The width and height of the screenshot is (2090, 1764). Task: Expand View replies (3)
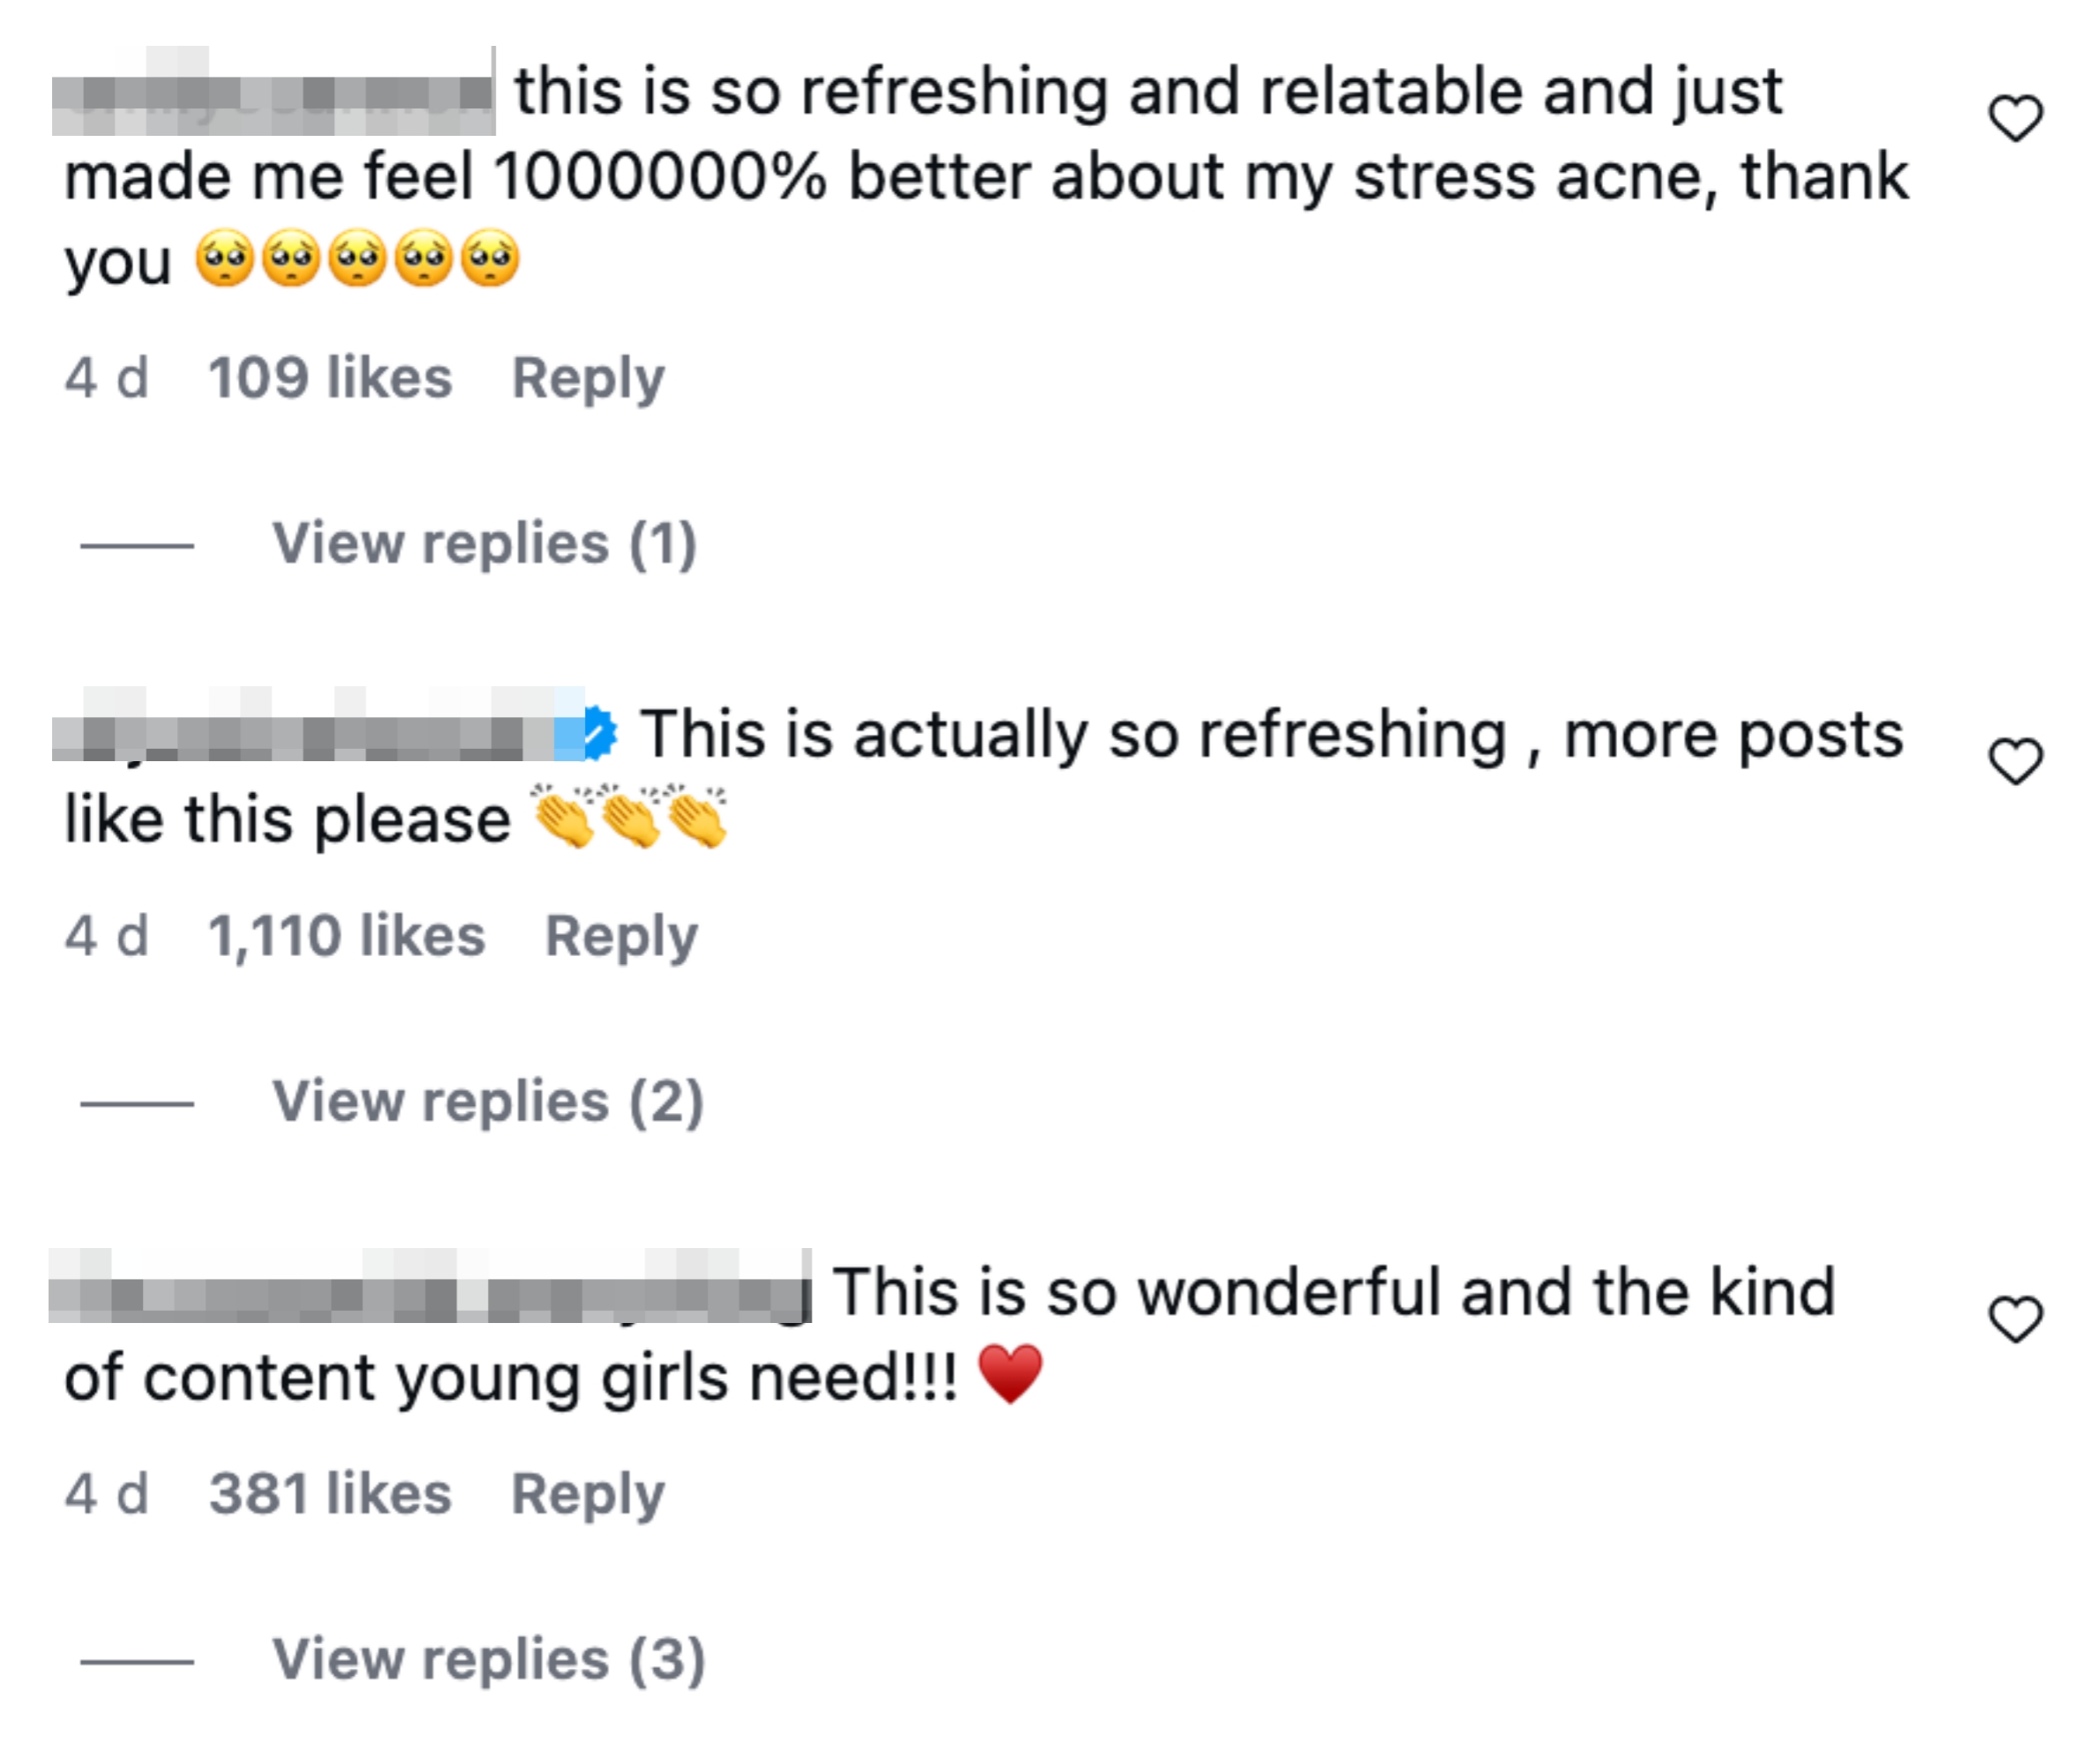(x=488, y=1660)
